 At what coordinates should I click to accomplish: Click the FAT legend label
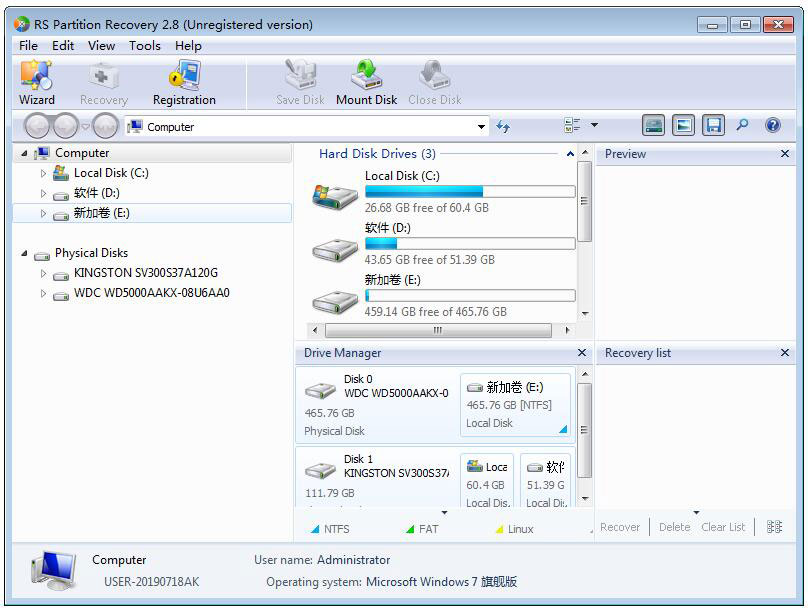pos(429,529)
